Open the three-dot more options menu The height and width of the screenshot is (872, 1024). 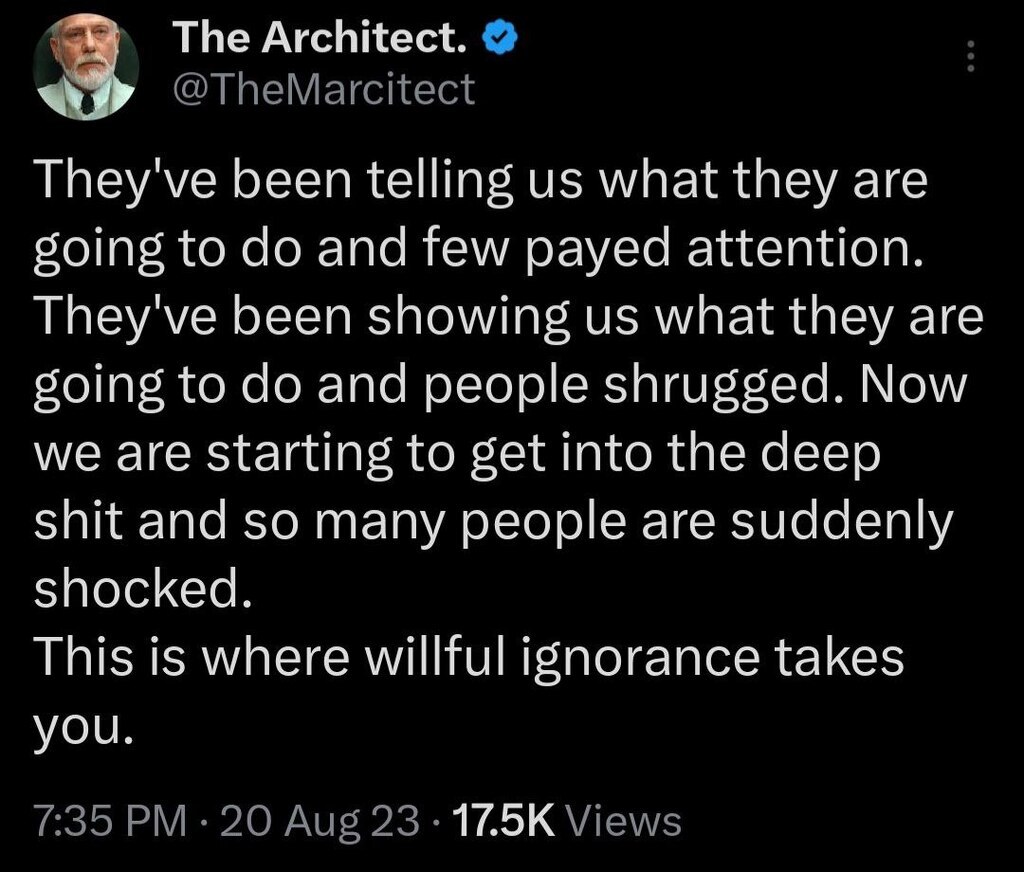[970, 56]
